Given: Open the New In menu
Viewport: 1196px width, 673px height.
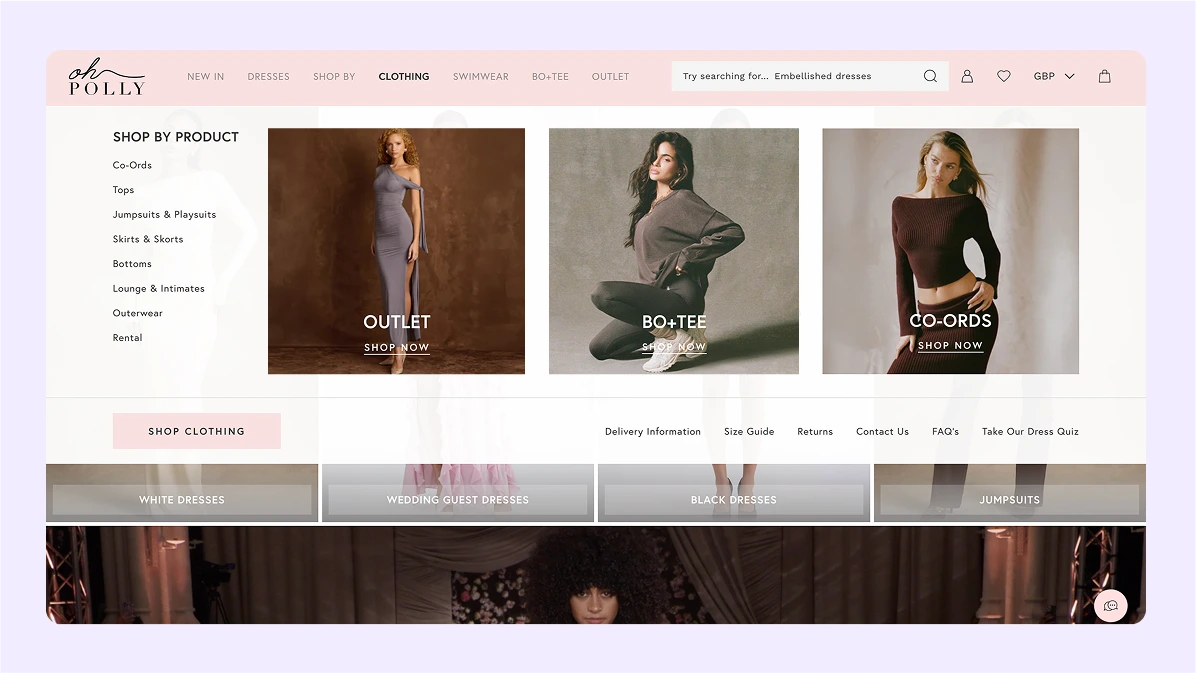Looking at the screenshot, I should 206,76.
